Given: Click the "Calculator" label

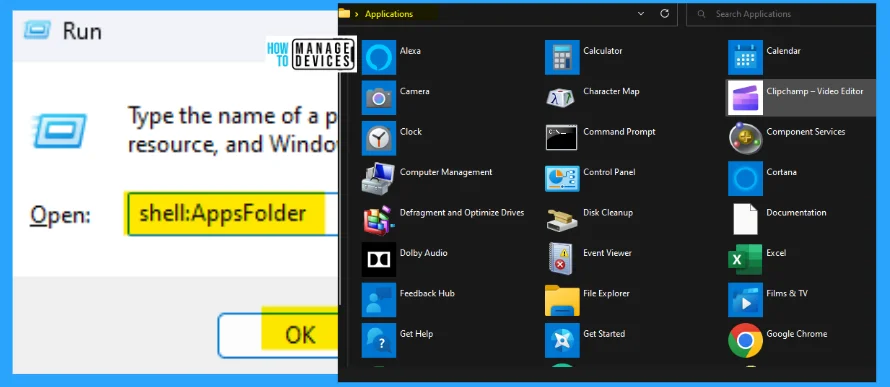Looking at the screenshot, I should (603, 51).
